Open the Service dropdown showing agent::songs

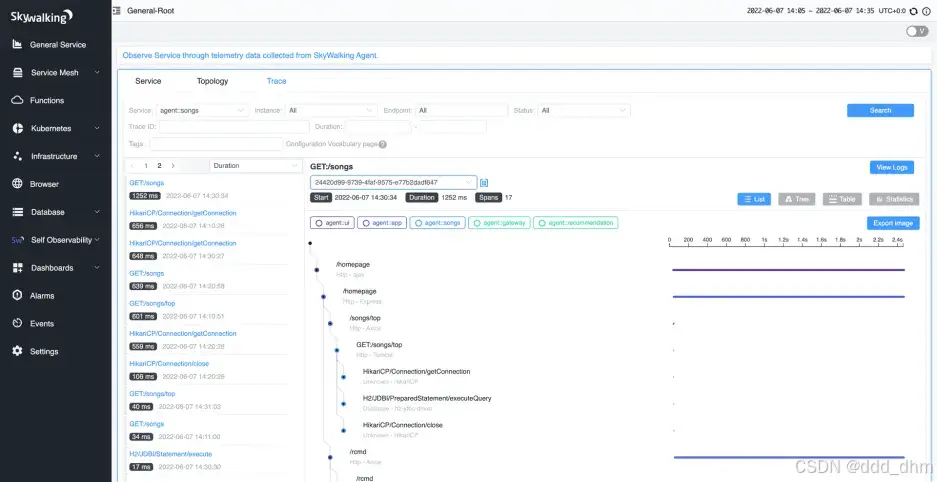coord(202,110)
